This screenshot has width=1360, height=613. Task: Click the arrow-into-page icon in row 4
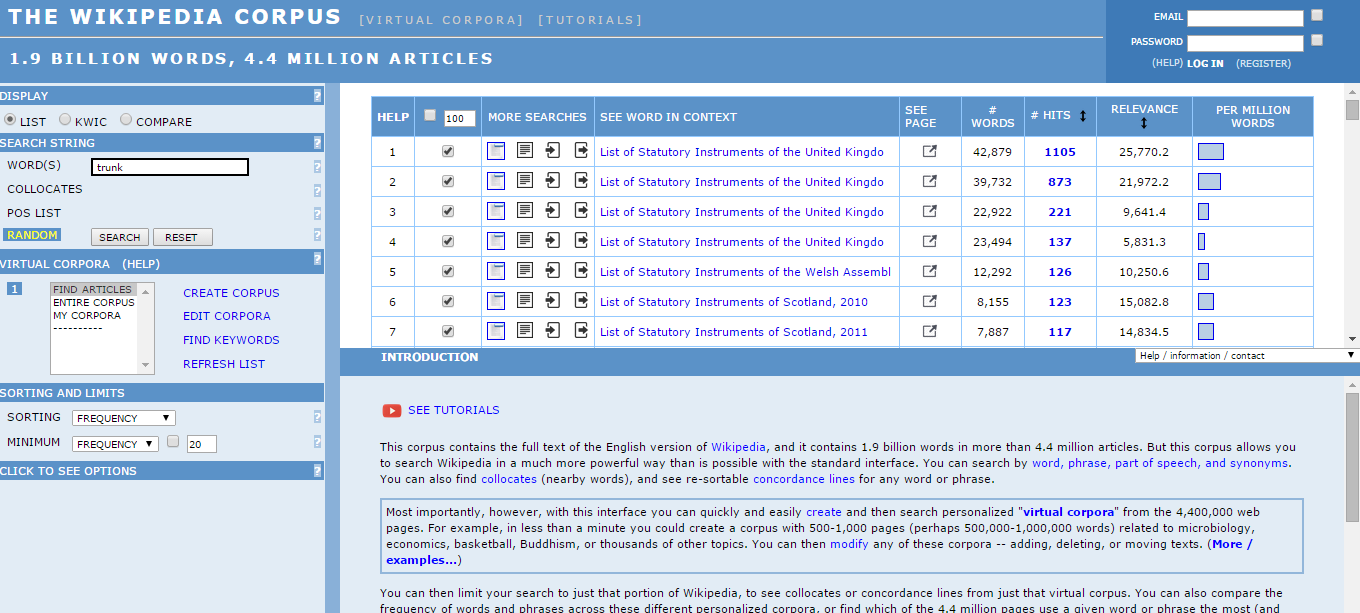[553, 242]
